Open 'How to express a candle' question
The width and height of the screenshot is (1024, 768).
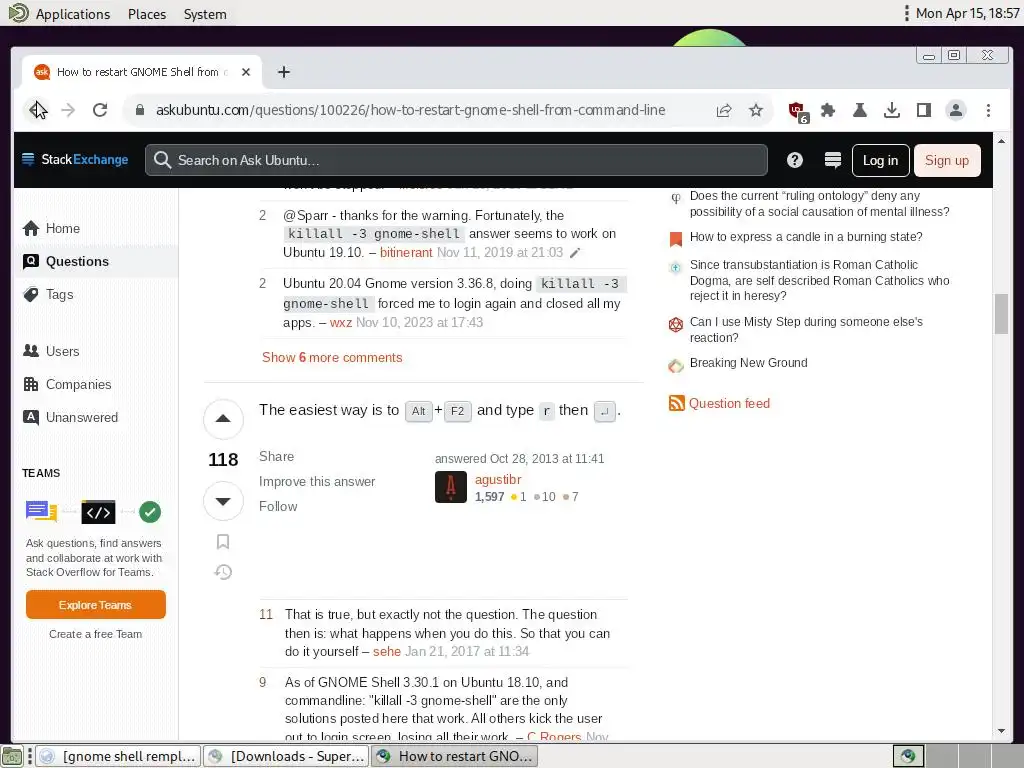(x=806, y=236)
